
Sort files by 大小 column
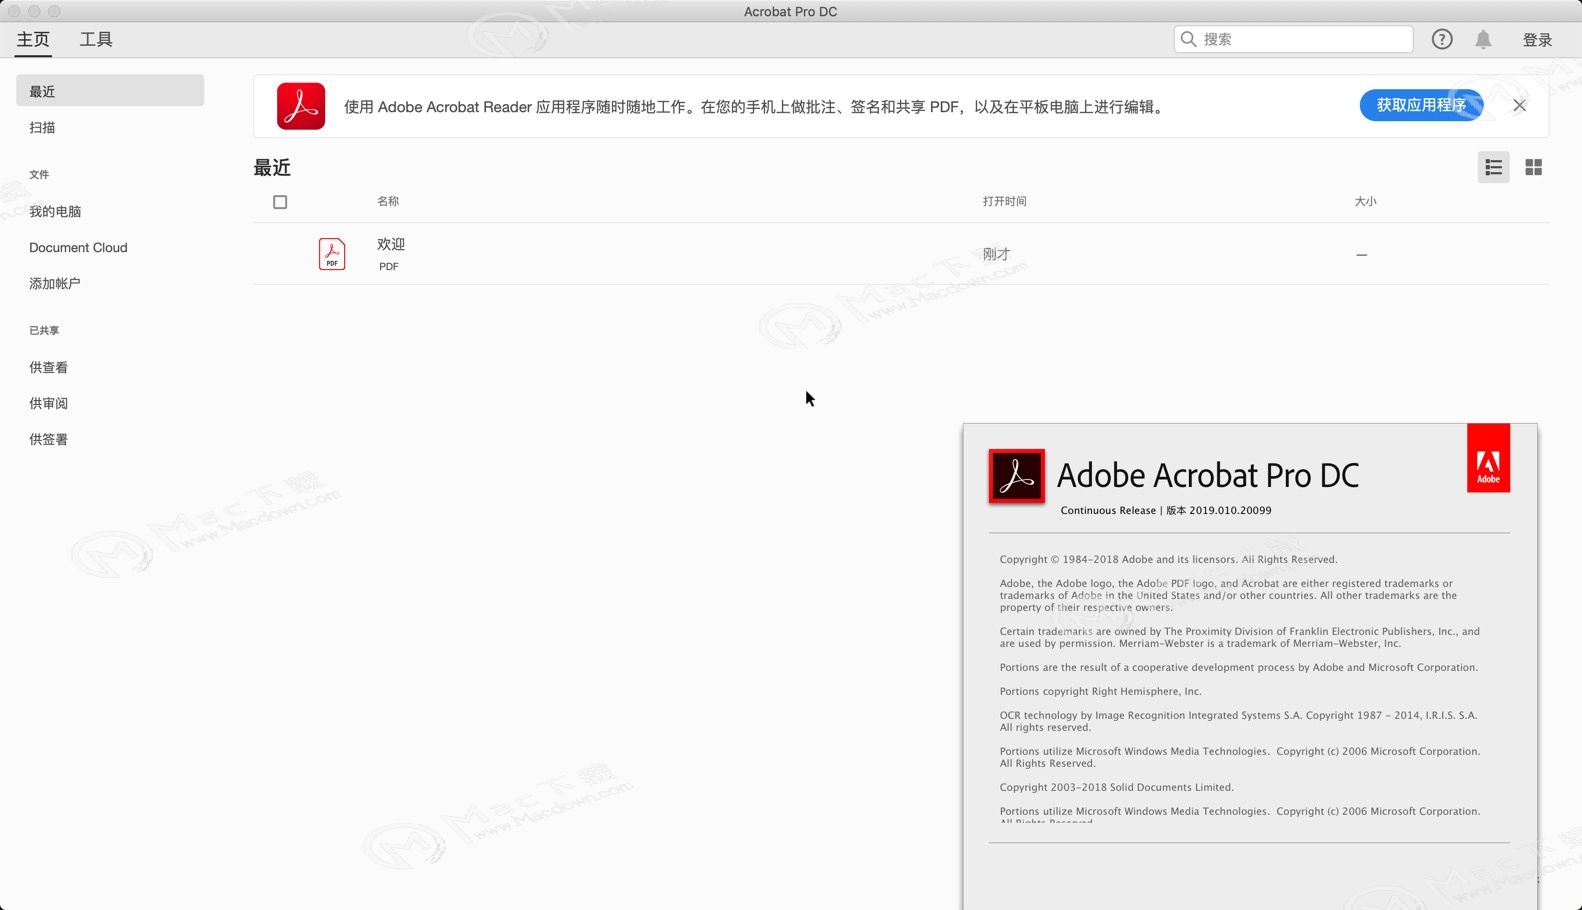[x=1365, y=201]
